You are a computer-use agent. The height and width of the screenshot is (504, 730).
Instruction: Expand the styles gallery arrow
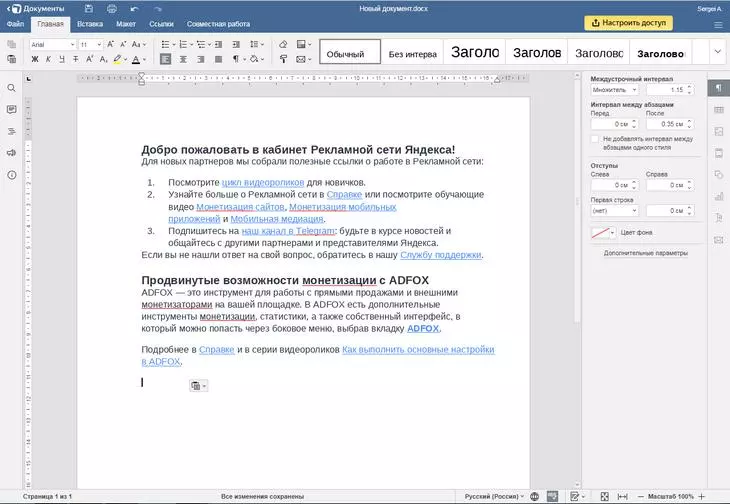pos(717,52)
